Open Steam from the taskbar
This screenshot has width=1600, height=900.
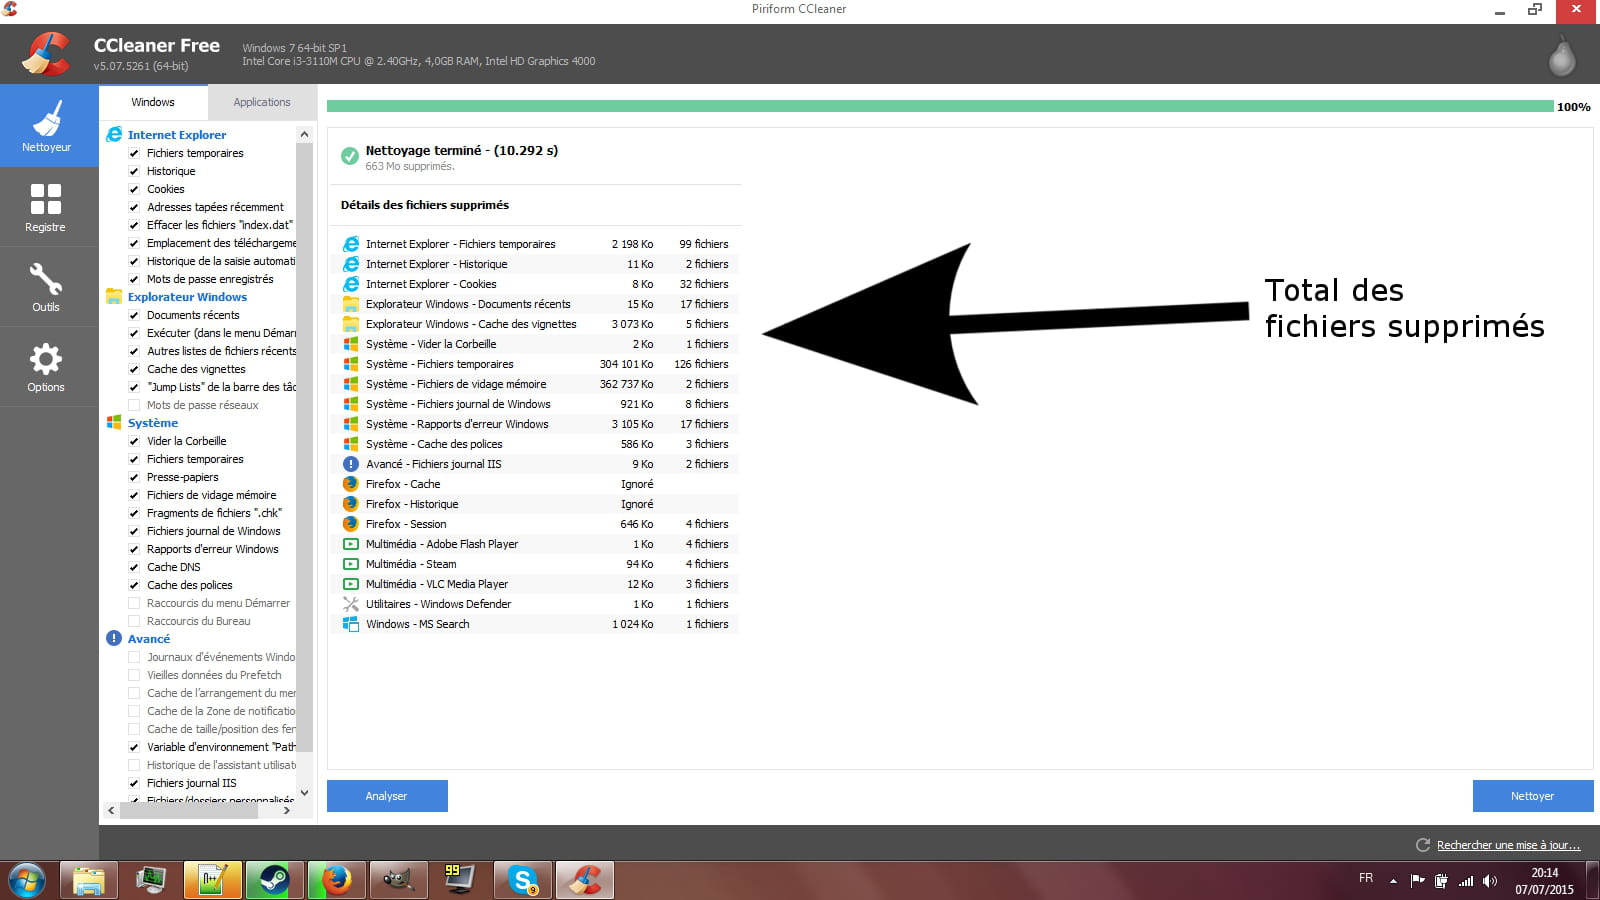point(274,880)
